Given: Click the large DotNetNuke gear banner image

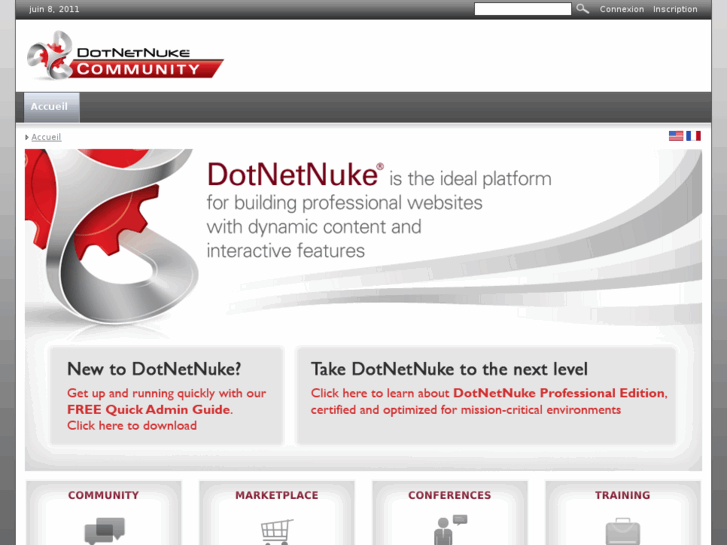Looking at the screenshot, I should tap(111, 237).
